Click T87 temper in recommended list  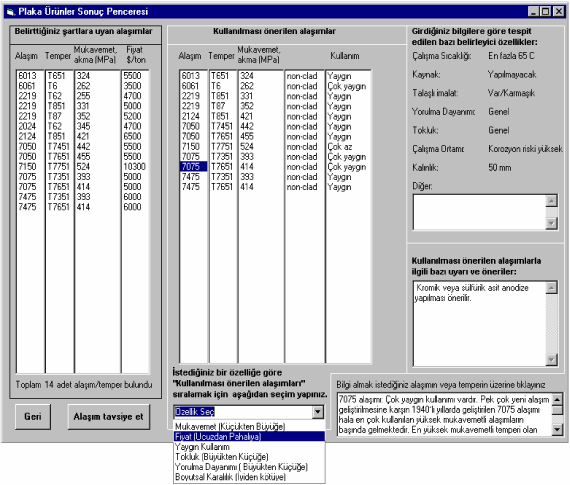(218, 106)
